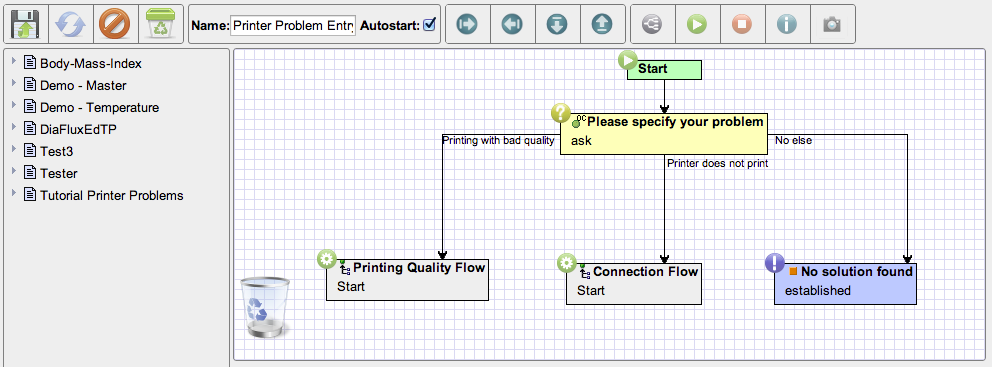Click the left arrow toolbar button
The image size is (992, 367).
click(x=512, y=25)
